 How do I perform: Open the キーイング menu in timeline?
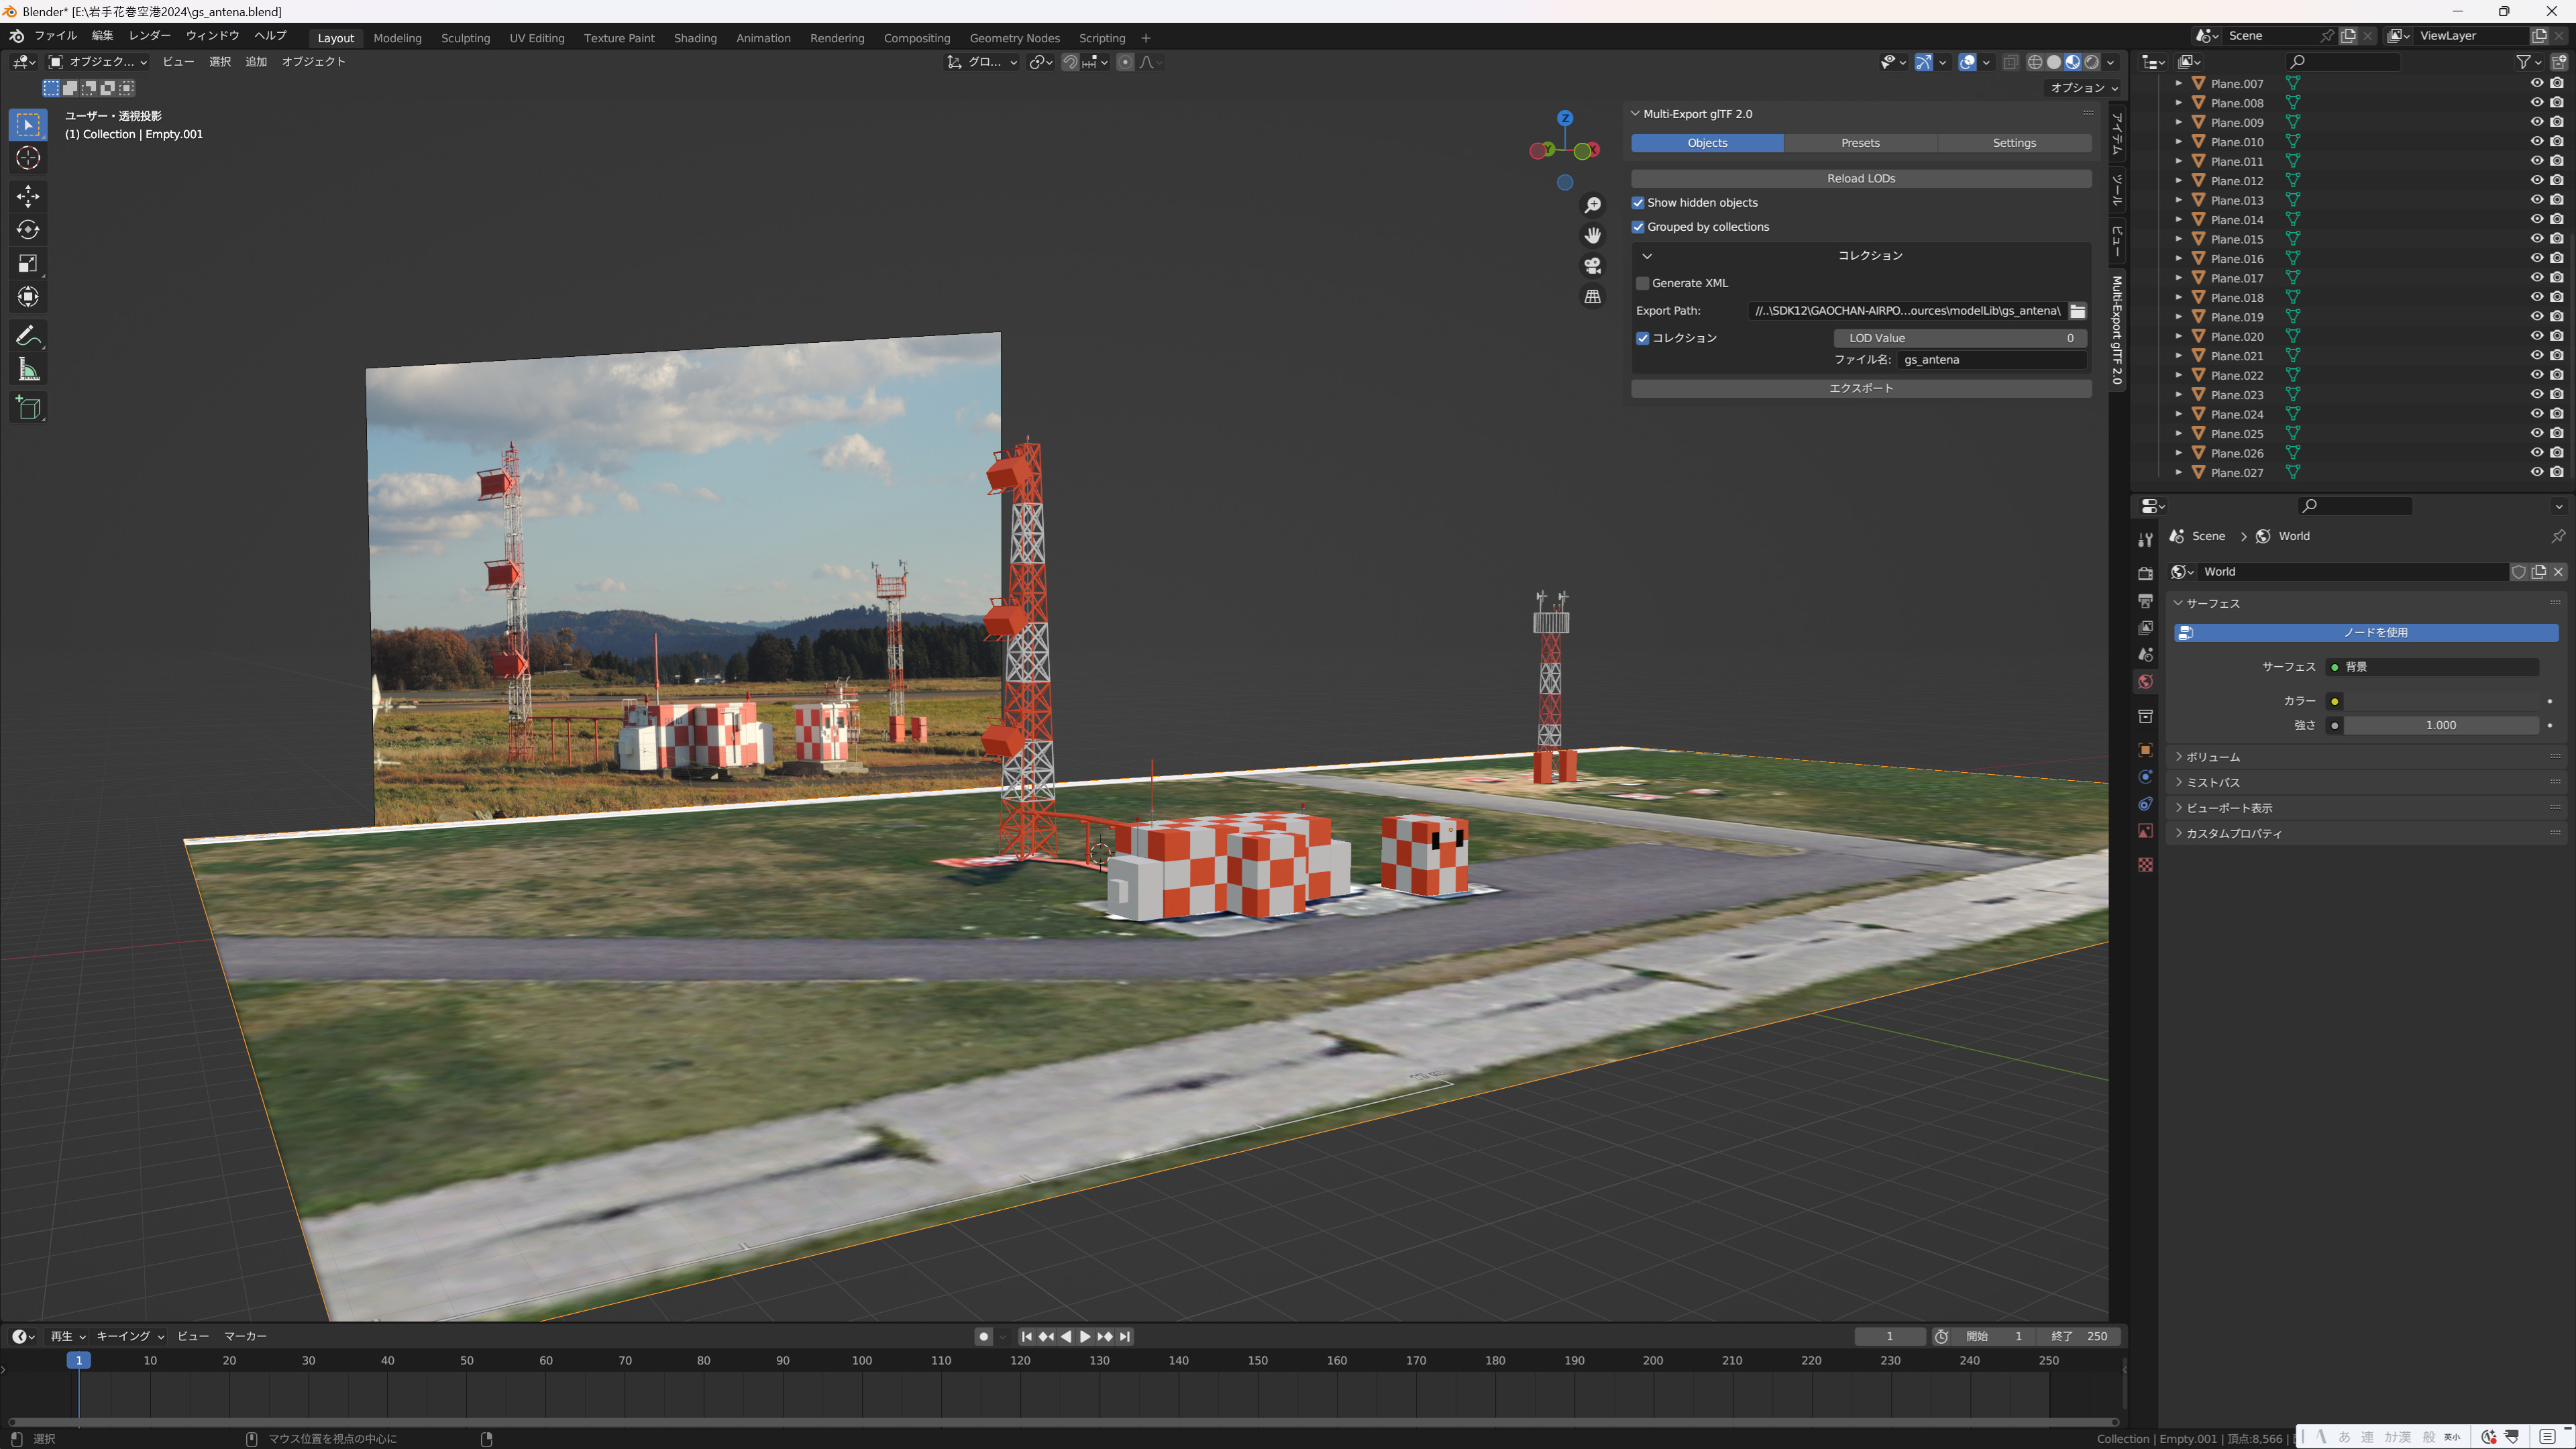tap(130, 1337)
